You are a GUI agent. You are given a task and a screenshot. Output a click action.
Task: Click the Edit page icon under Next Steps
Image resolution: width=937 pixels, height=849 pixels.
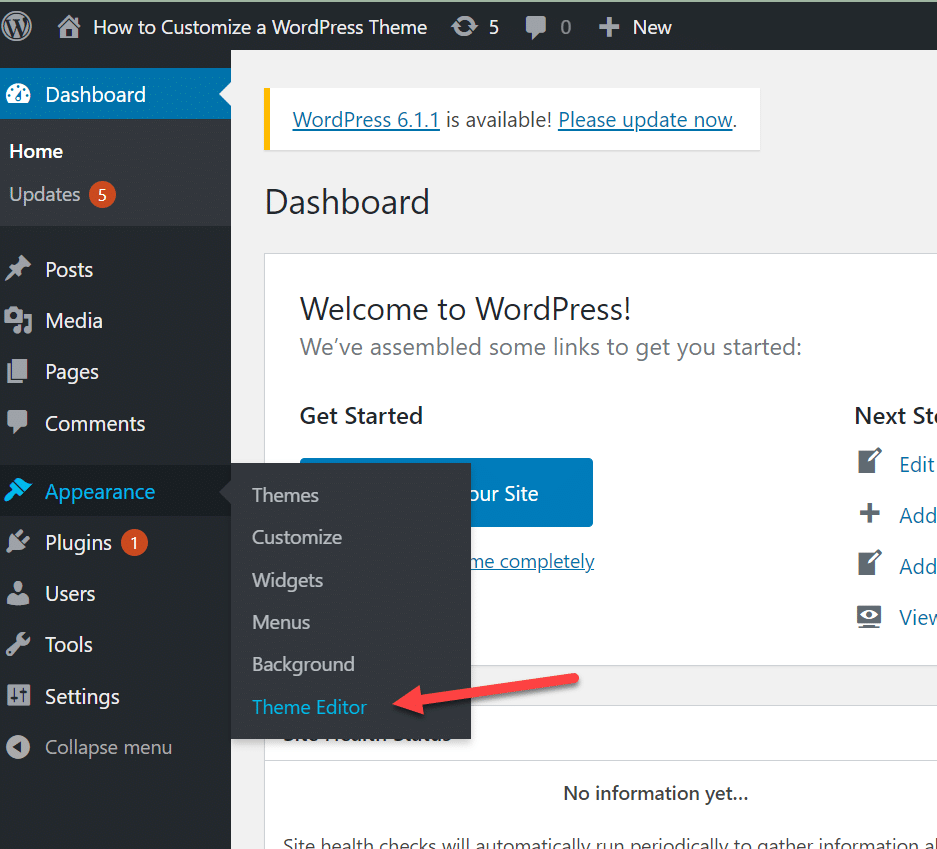point(869,461)
